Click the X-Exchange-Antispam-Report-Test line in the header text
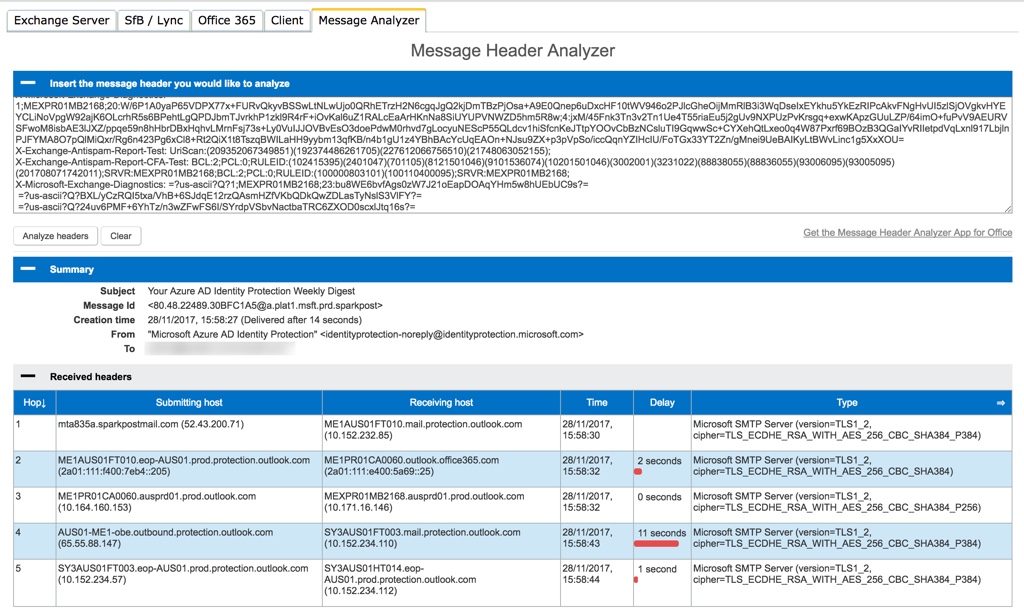 [283, 150]
